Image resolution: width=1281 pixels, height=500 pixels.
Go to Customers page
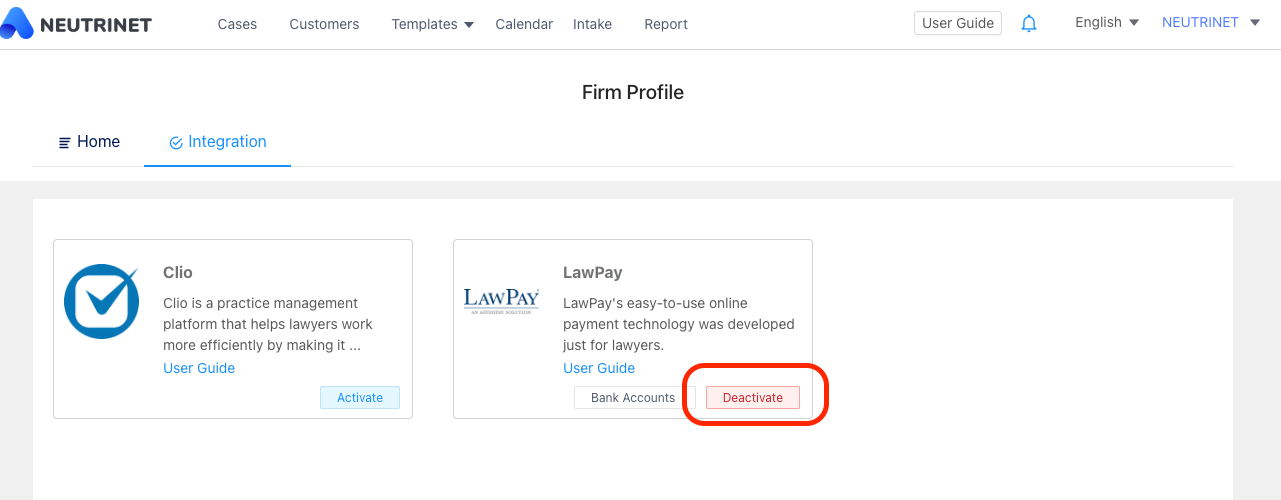324,24
